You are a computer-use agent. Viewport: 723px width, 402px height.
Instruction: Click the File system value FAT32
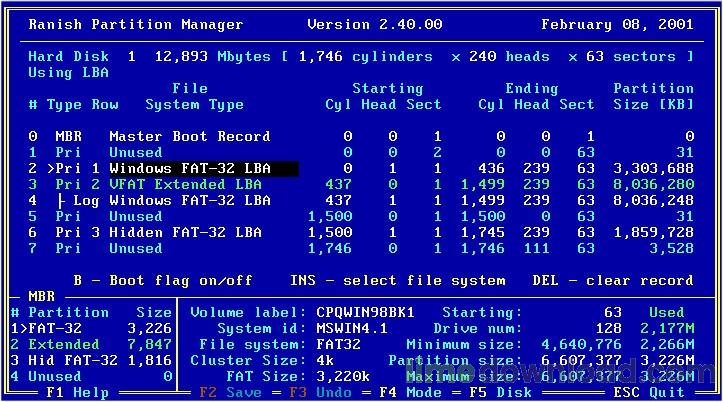[338, 344]
